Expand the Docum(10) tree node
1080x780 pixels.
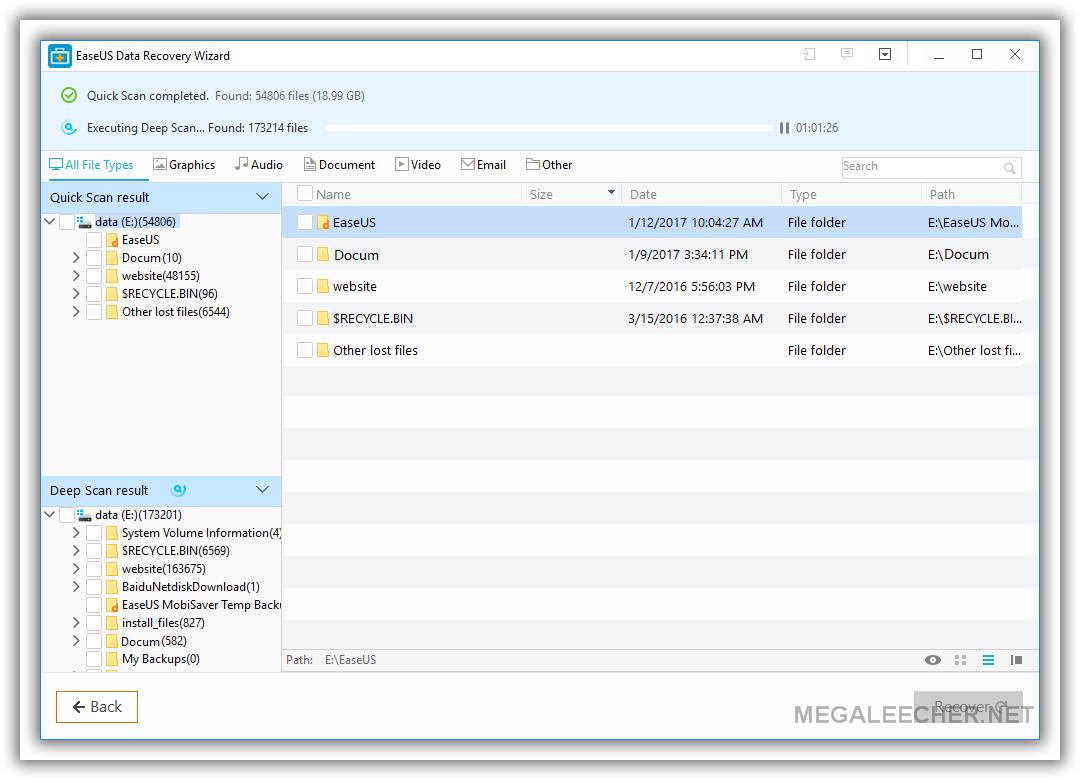click(76, 258)
